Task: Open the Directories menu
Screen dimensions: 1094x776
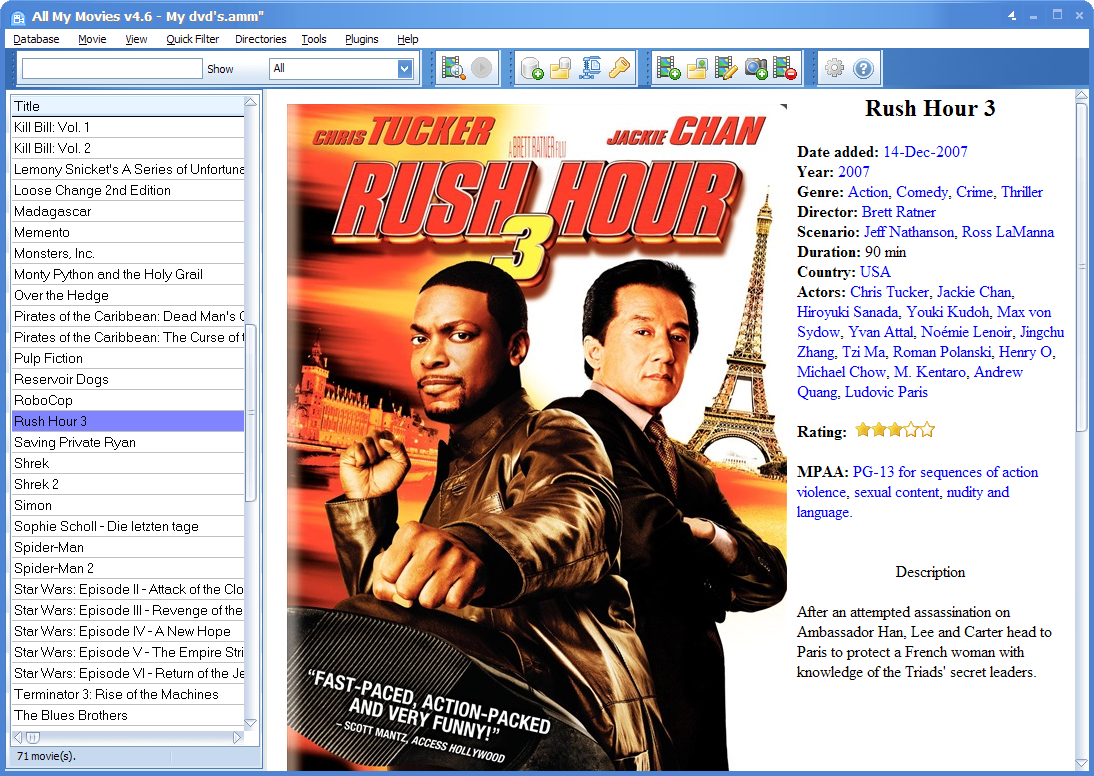Action: [x=260, y=39]
